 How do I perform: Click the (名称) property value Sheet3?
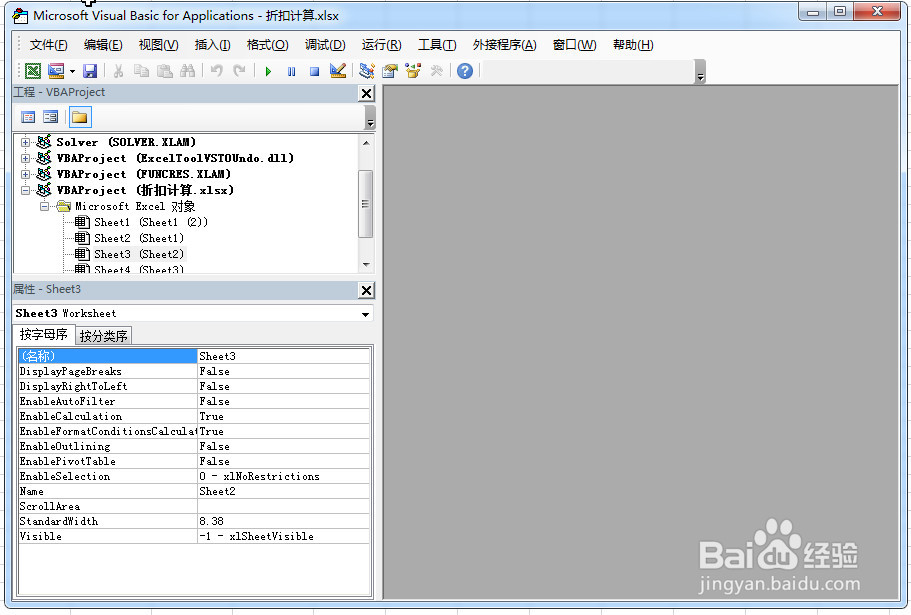(284, 356)
